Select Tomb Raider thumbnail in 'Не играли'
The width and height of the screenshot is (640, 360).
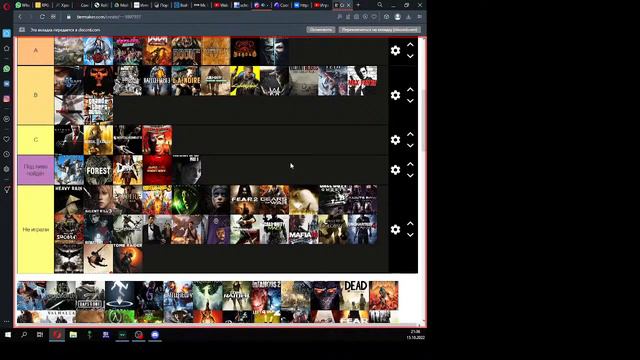128,259
